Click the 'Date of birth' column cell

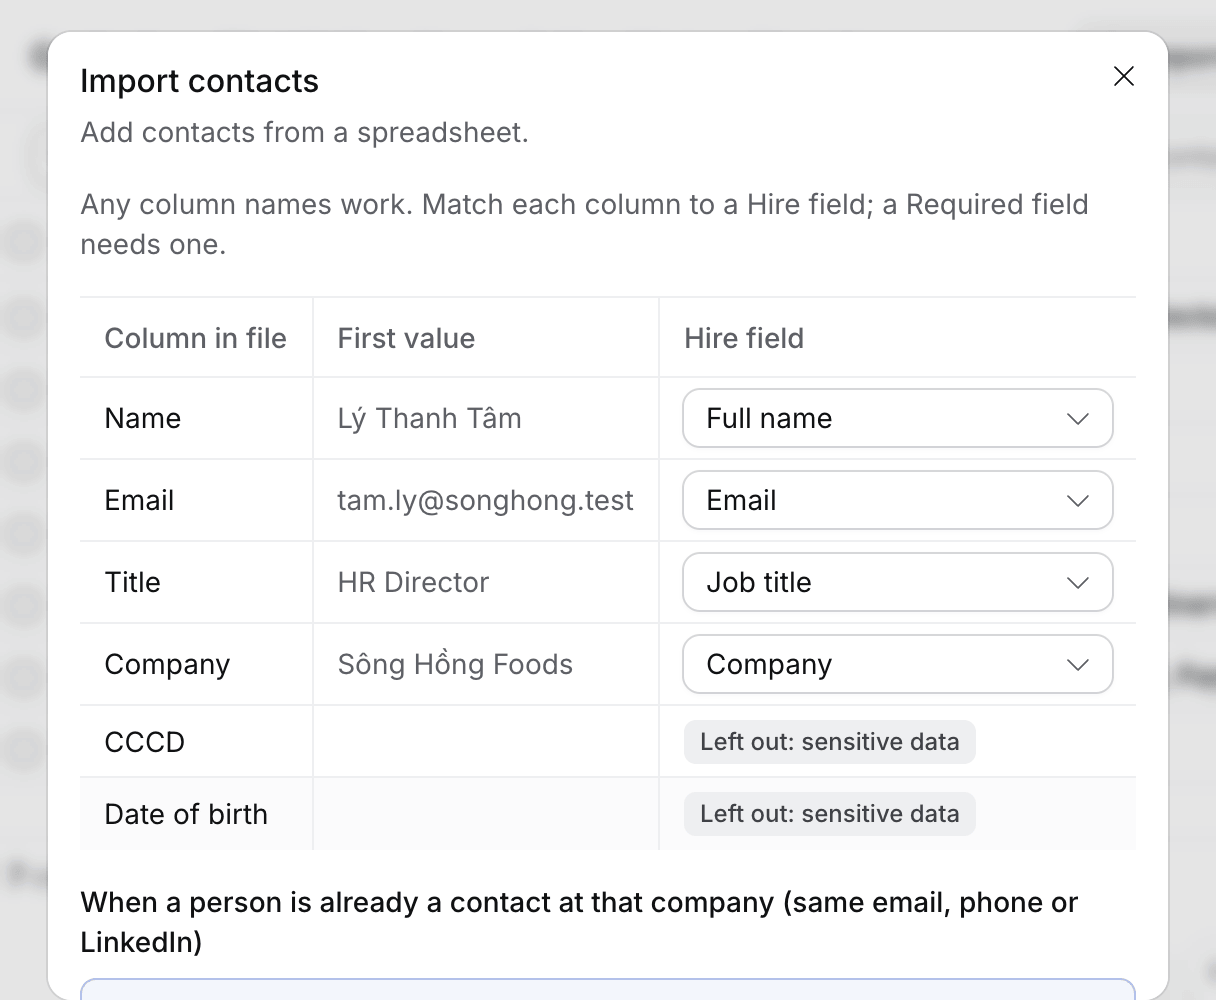pos(196,814)
